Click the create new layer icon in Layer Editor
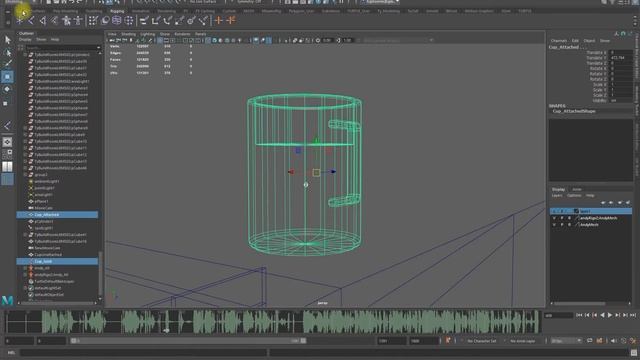The image size is (640, 360). pos(620,202)
